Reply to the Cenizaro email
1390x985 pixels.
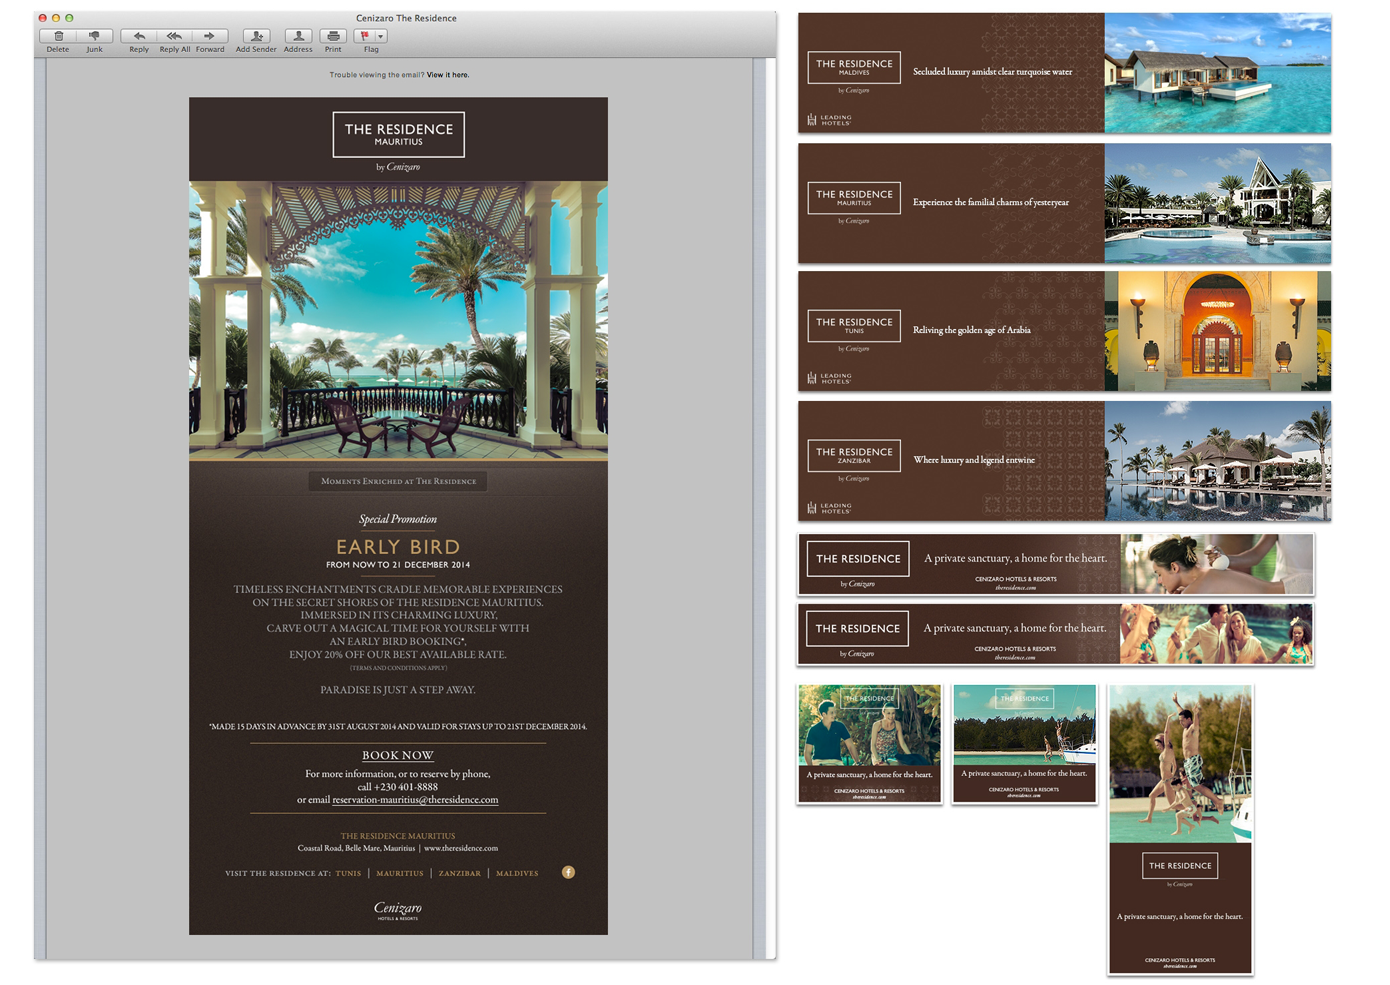click(x=139, y=36)
